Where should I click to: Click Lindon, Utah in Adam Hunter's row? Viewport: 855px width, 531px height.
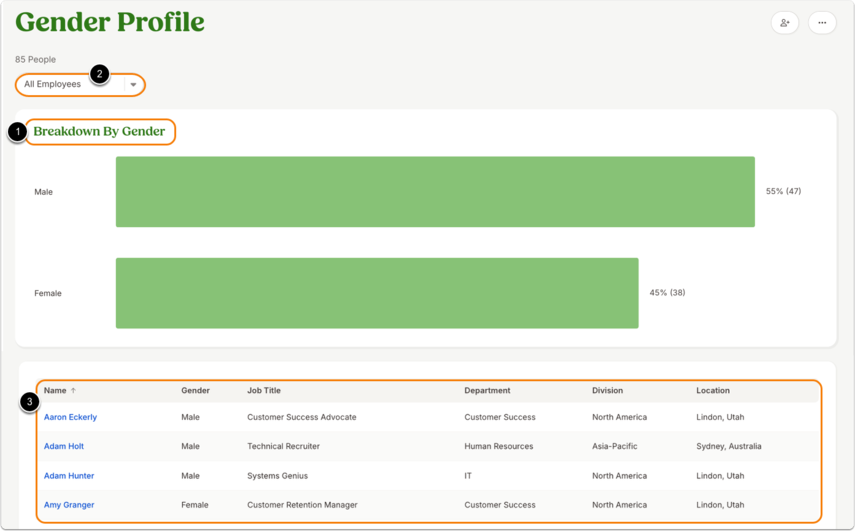[x=720, y=475]
